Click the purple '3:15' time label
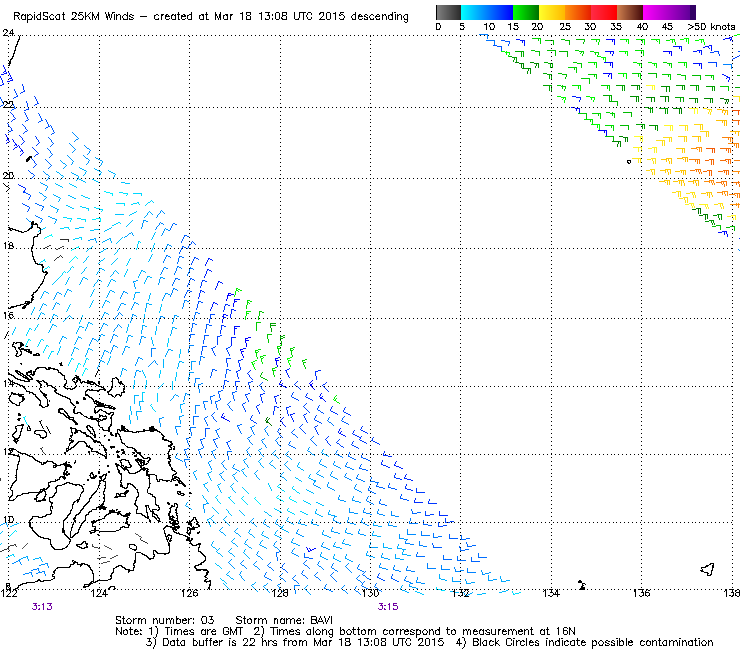This screenshot has height=650, width=740. 388,607
